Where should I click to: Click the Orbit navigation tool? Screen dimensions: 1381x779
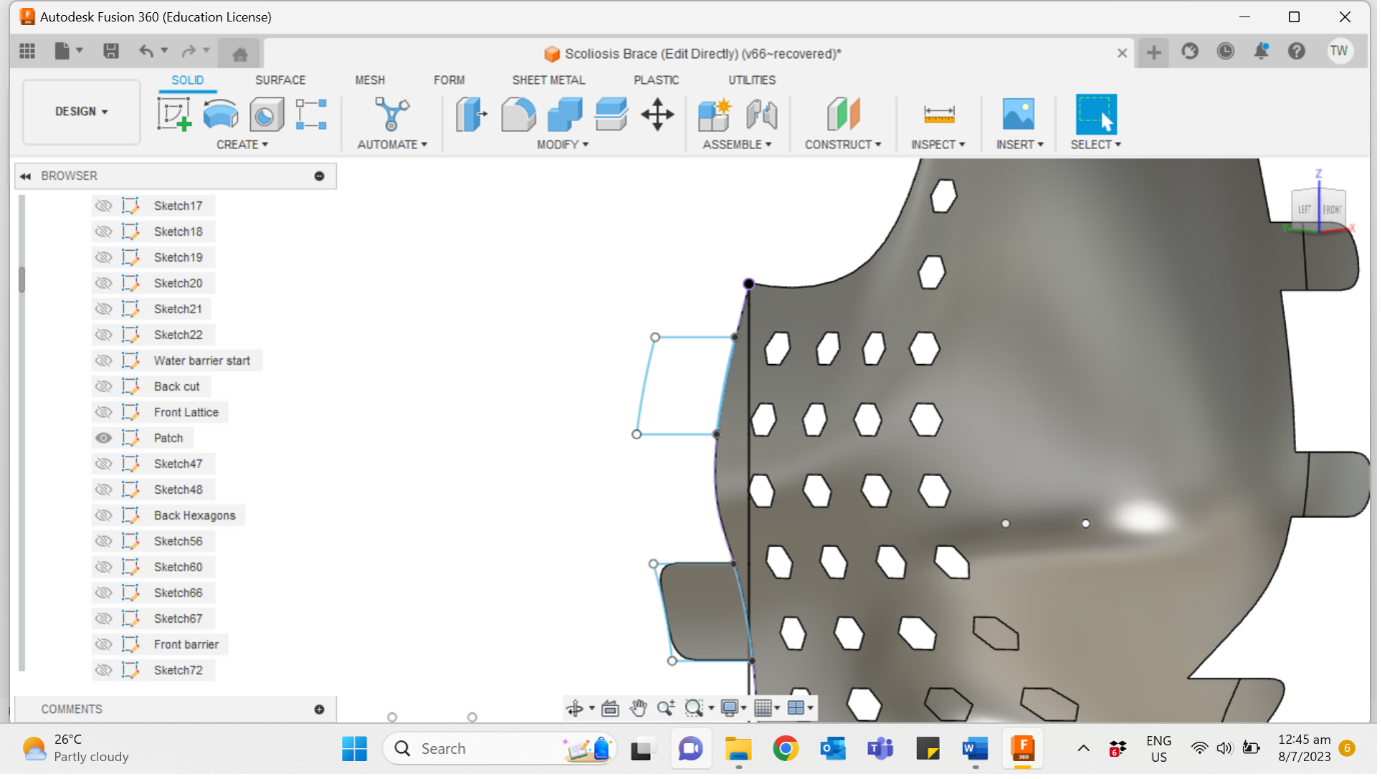point(575,708)
